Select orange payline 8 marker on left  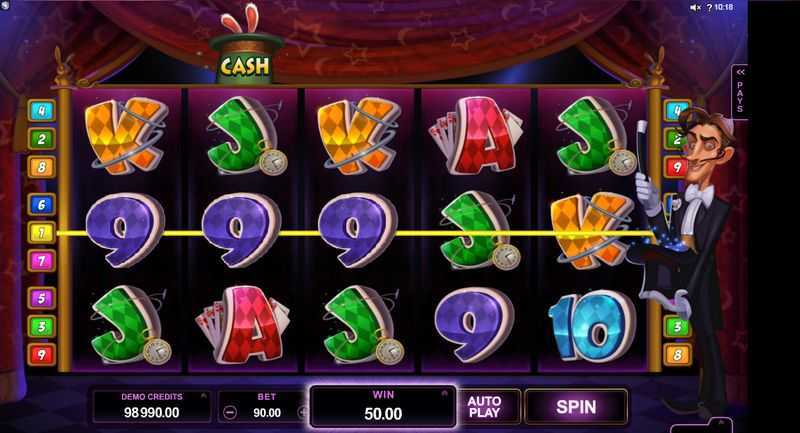click(x=42, y=167)
